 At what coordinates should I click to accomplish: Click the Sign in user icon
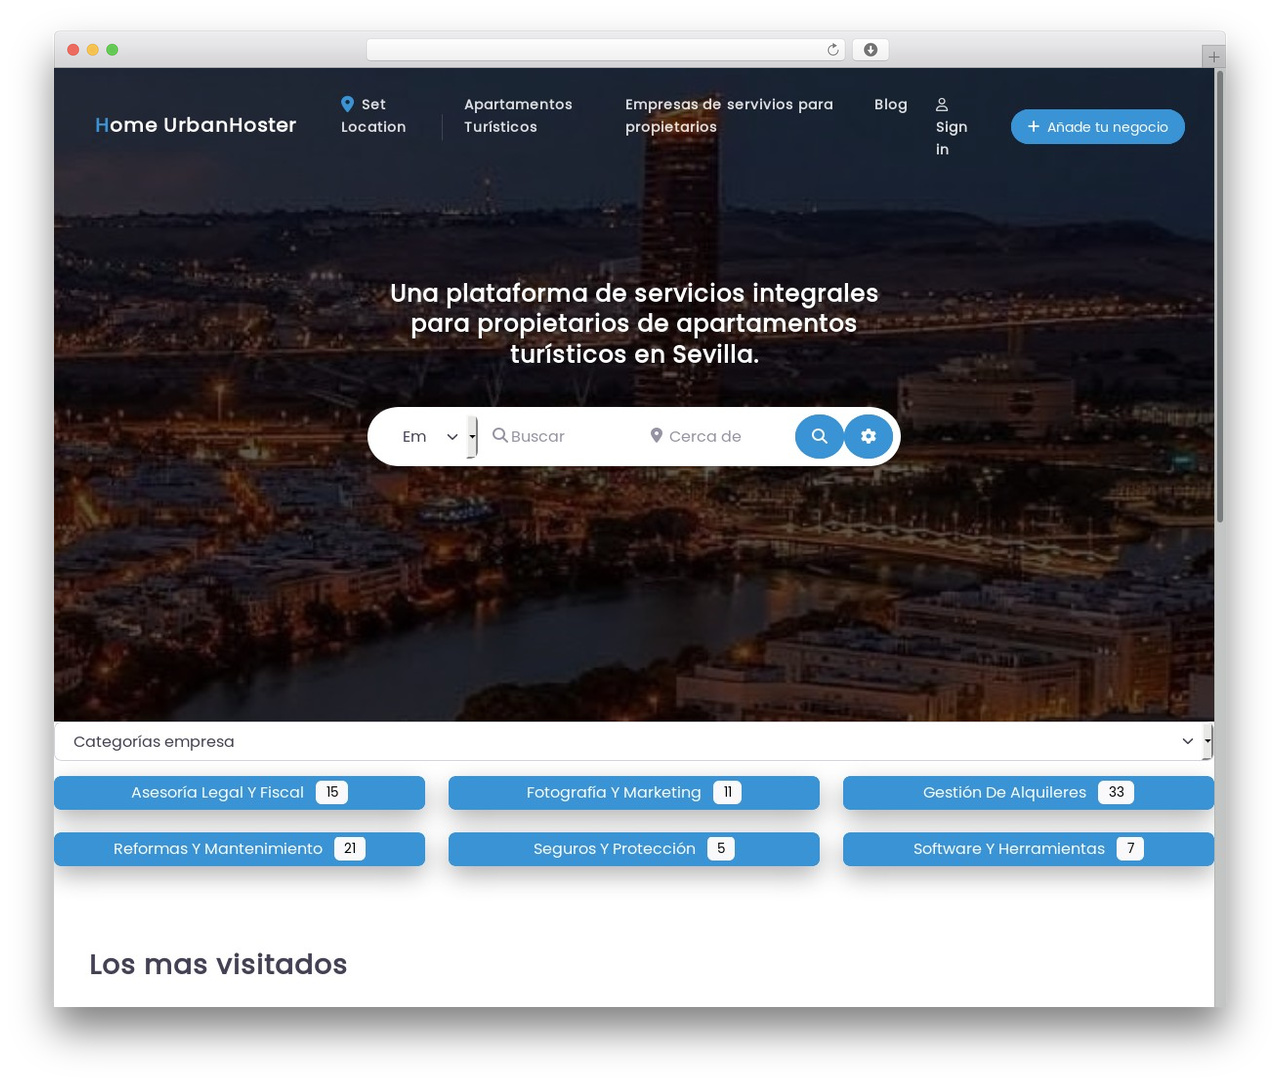[941, 104]
